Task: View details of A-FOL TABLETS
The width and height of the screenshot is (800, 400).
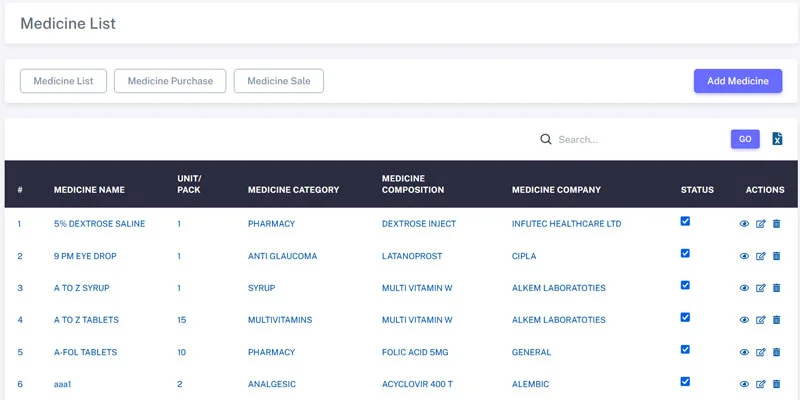Action: point(744,352)
